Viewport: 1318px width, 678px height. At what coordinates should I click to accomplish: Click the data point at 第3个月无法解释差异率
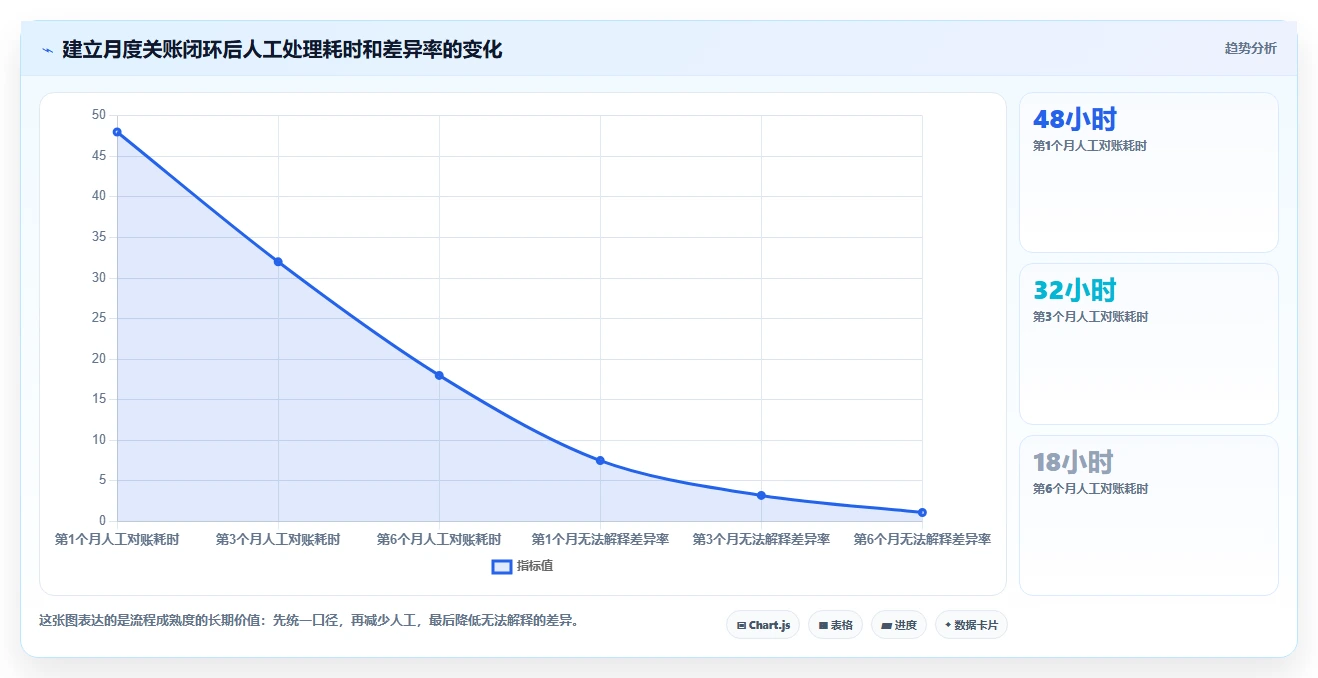tap(761, 495)
